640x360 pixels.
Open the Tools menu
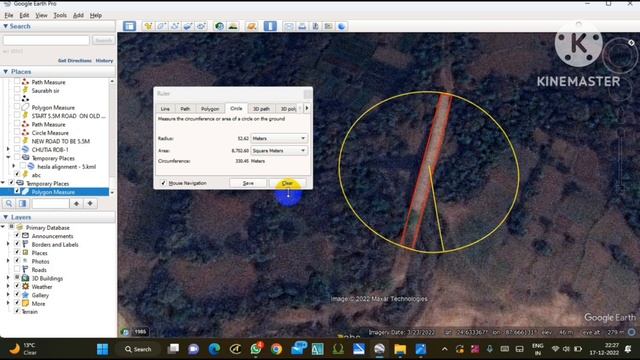(x=60, y=16)
